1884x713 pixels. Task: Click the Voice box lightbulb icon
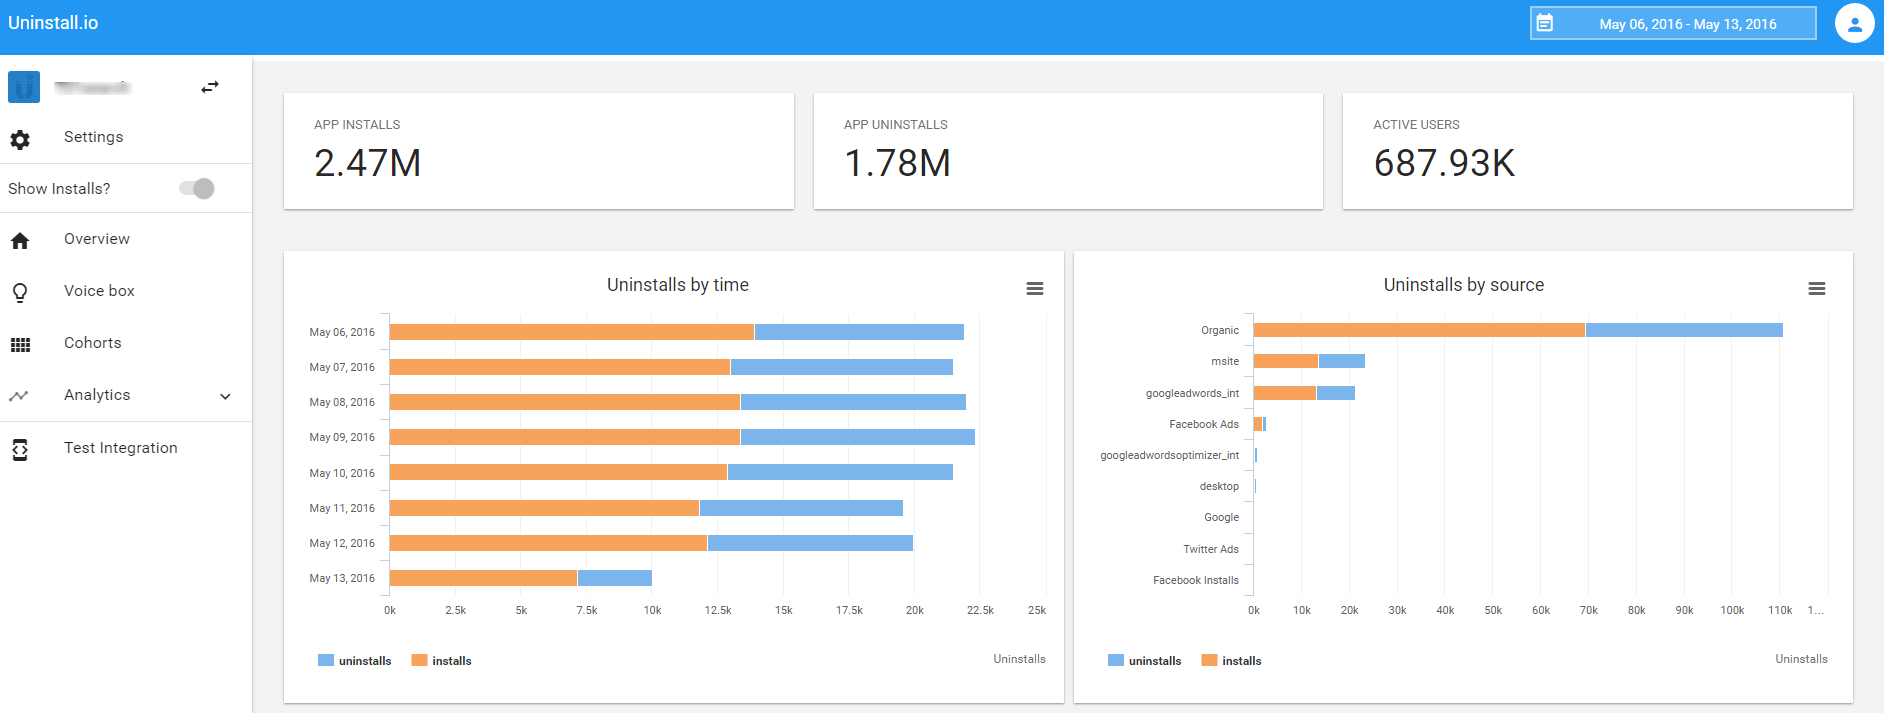point(20,293)
